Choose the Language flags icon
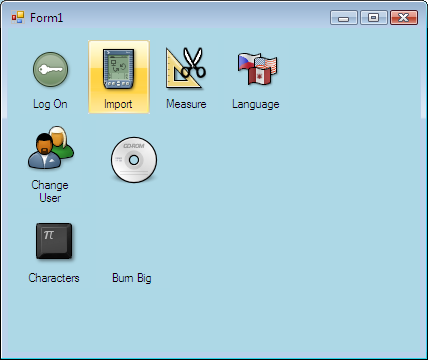 click(x=257, y=68)
